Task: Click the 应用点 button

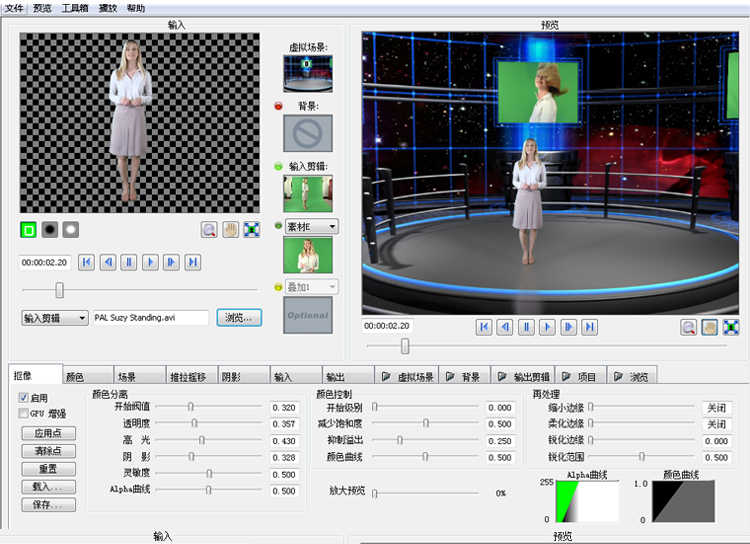Action: (x=49, y=433)
